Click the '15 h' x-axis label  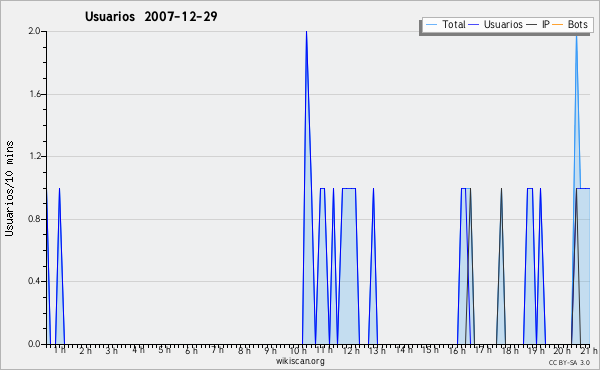click(430, 350)
